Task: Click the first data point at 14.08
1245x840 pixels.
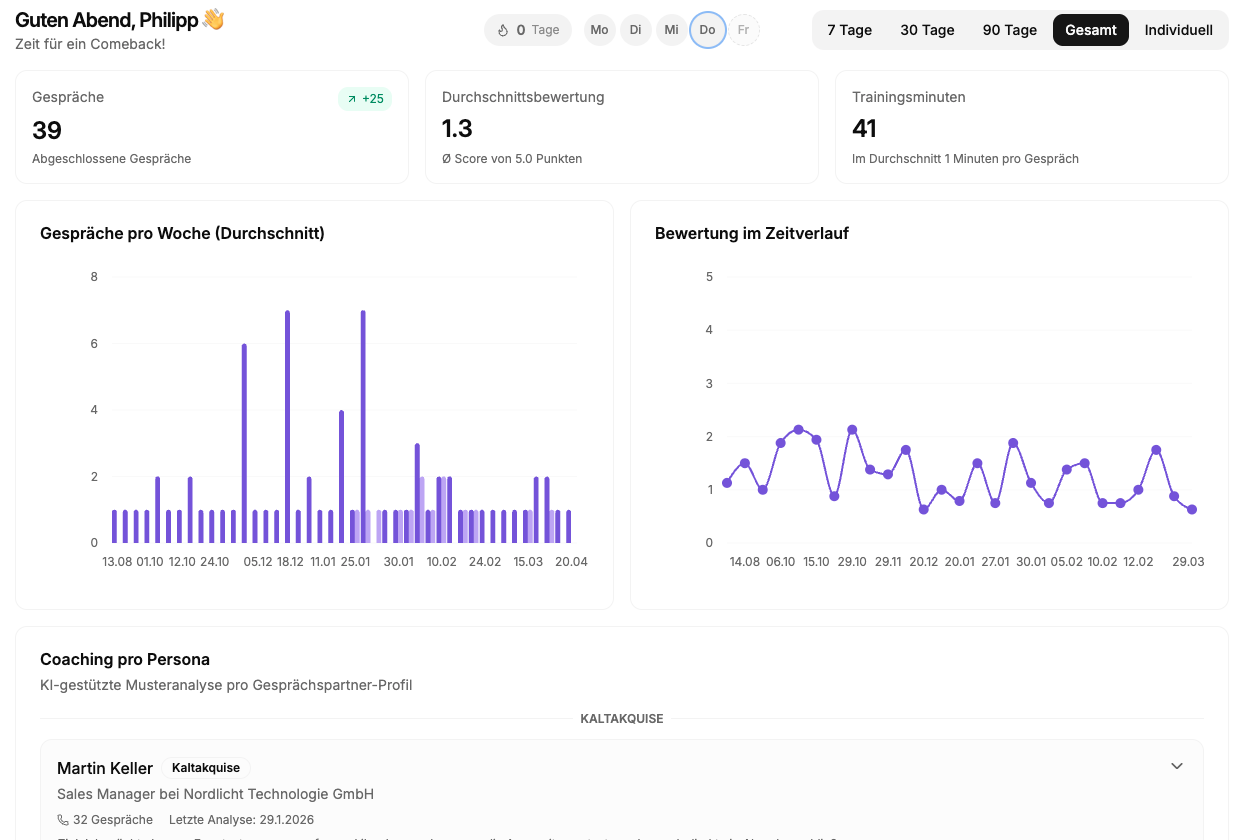Action: tap(727, 483)
